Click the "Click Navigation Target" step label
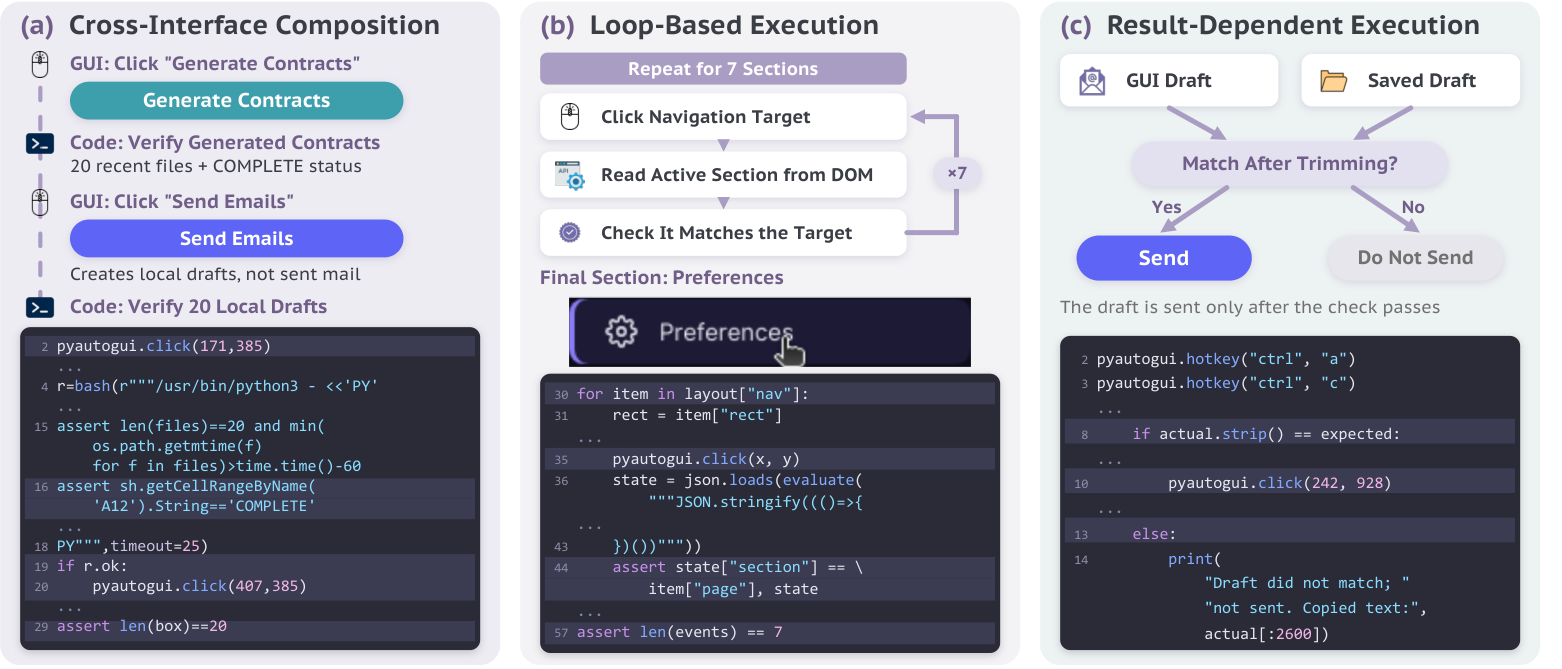The height and width of the screenshot is (669, 1562). click(x=706, y=117)
